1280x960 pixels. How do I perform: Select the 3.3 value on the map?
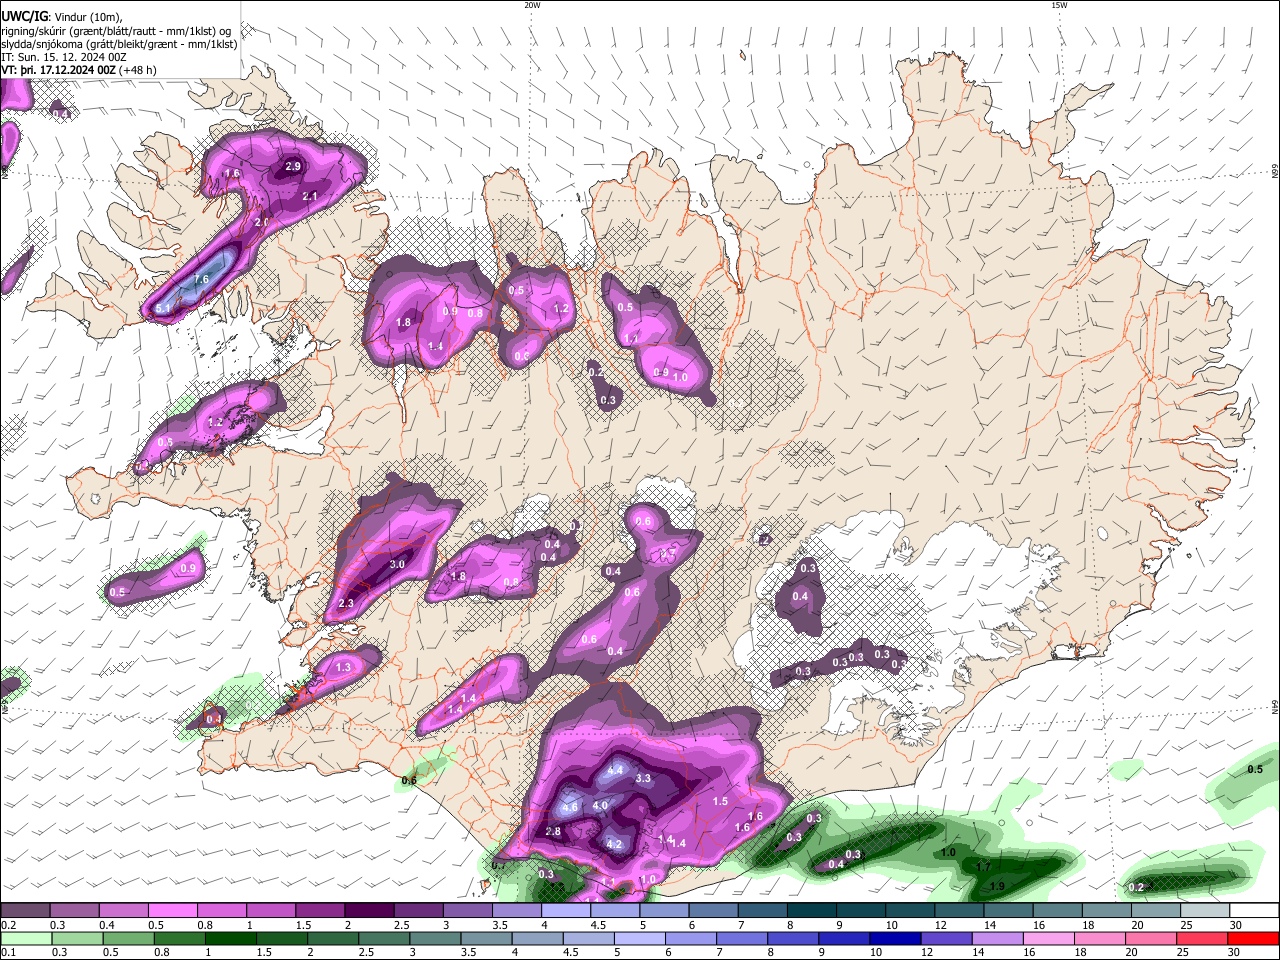click(x=643, y=778)
